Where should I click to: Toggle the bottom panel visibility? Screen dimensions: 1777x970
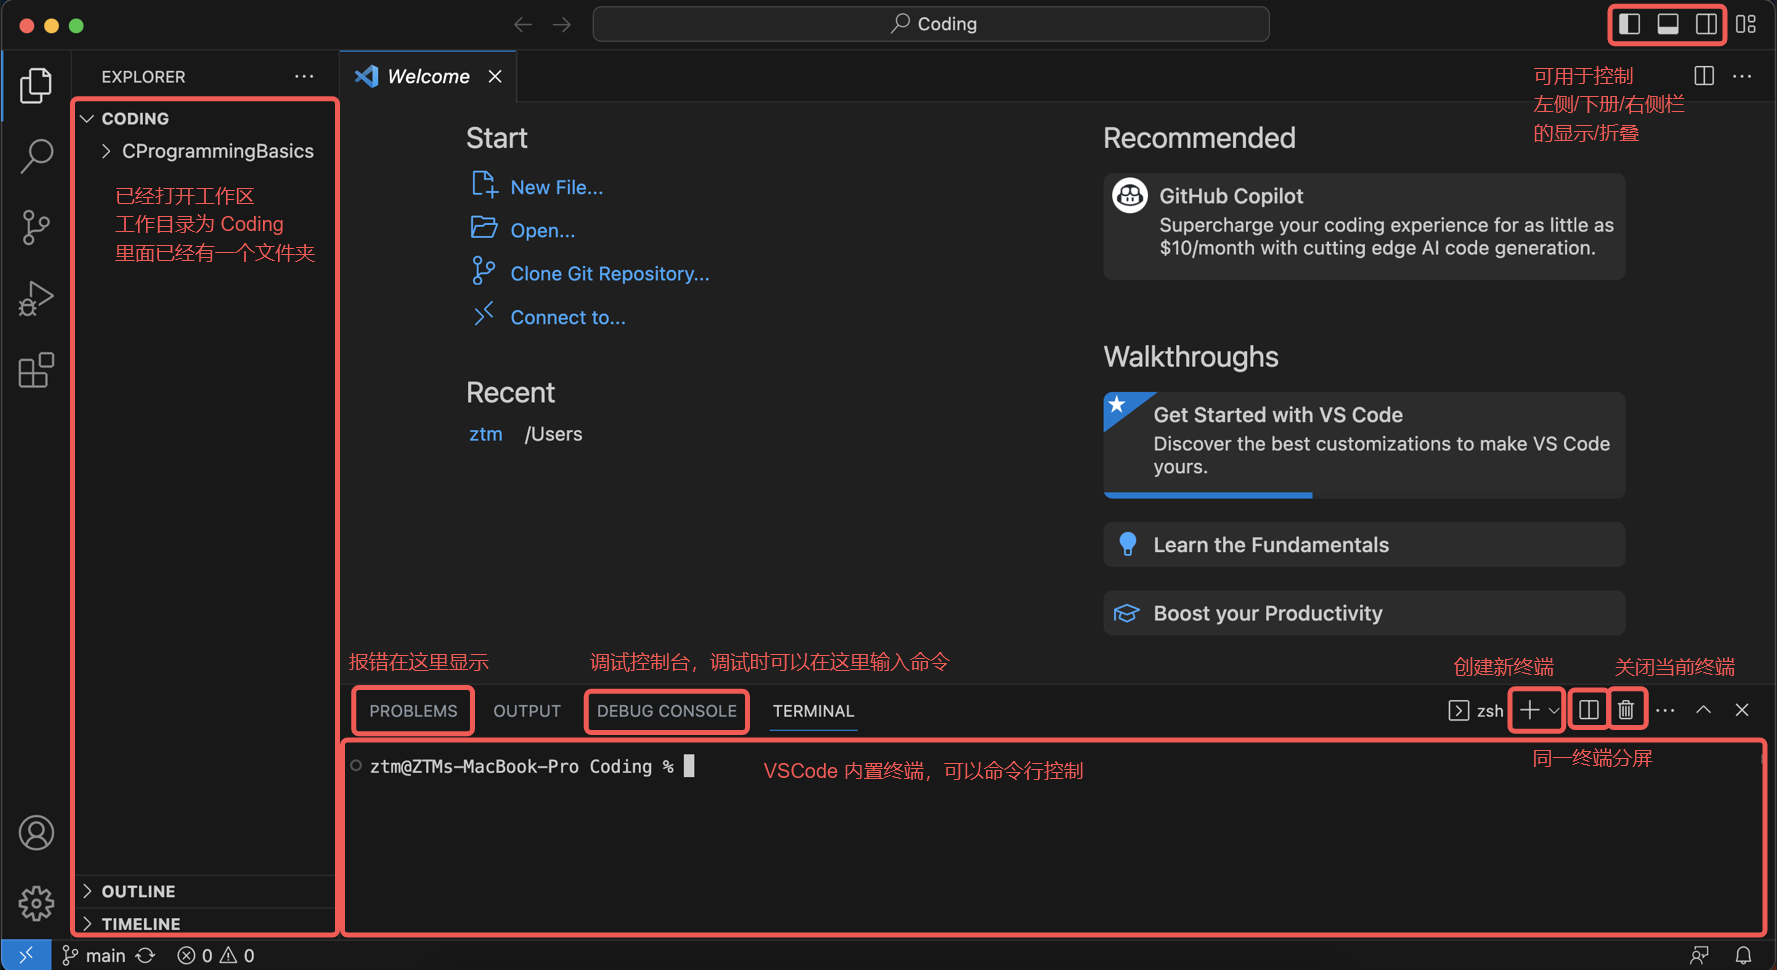[1668, 24]
